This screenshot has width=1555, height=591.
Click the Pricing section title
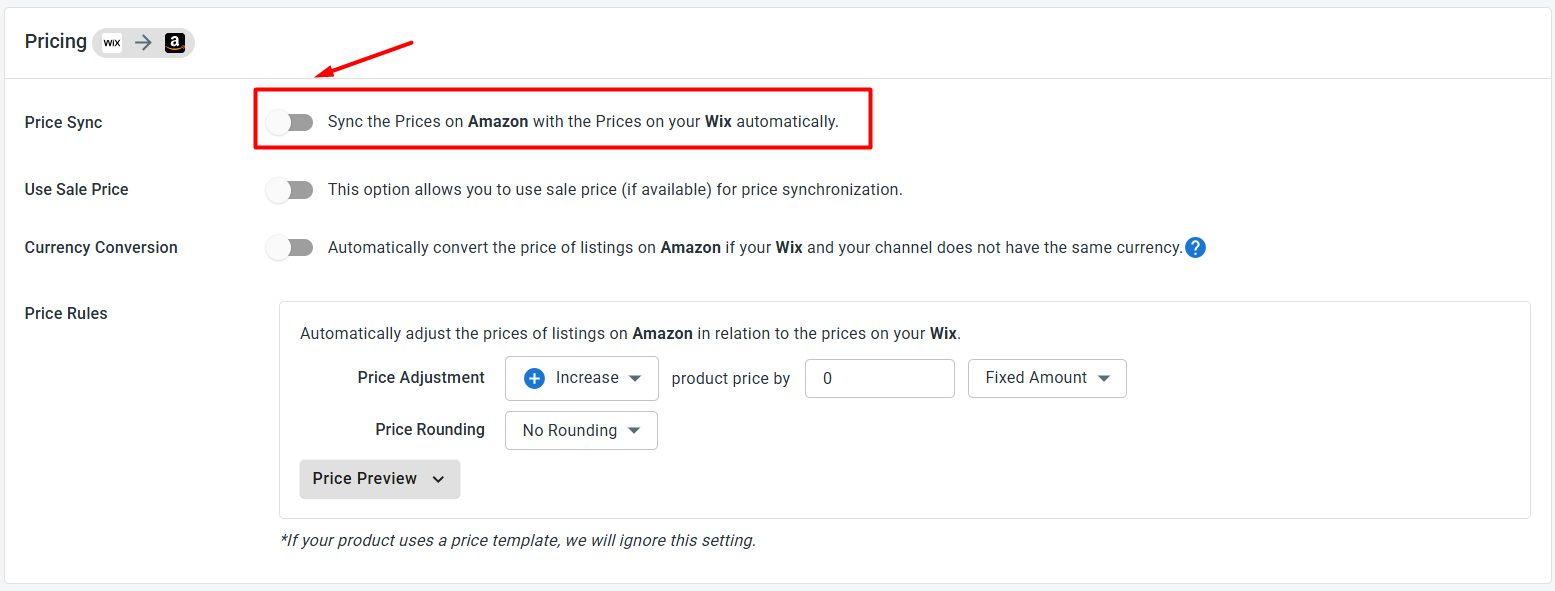pos(56,41)
